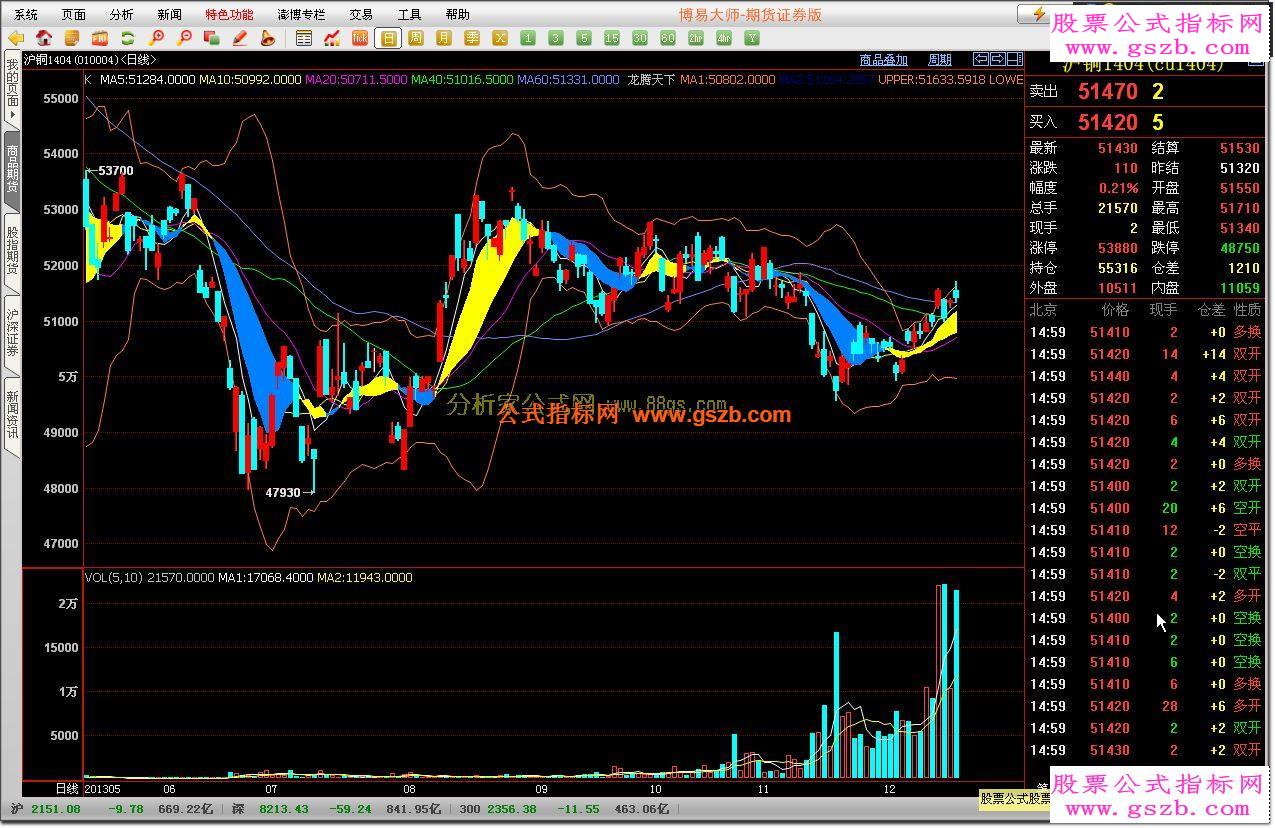Select the 1-minute period button
Viewport: 1275px width, 828px height.
pyautogui.click(x=528, y=38)
